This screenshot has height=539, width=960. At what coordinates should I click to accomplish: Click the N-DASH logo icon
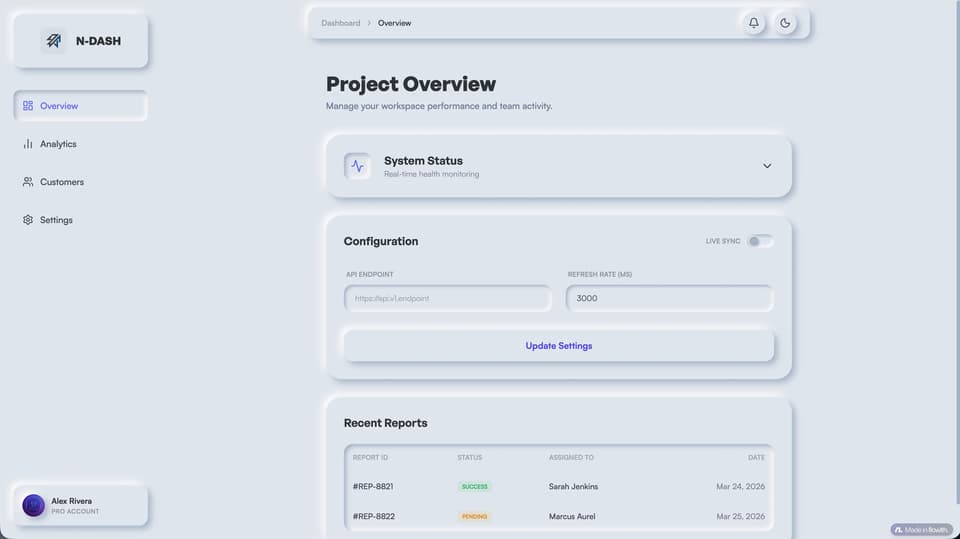click(53, 41)
